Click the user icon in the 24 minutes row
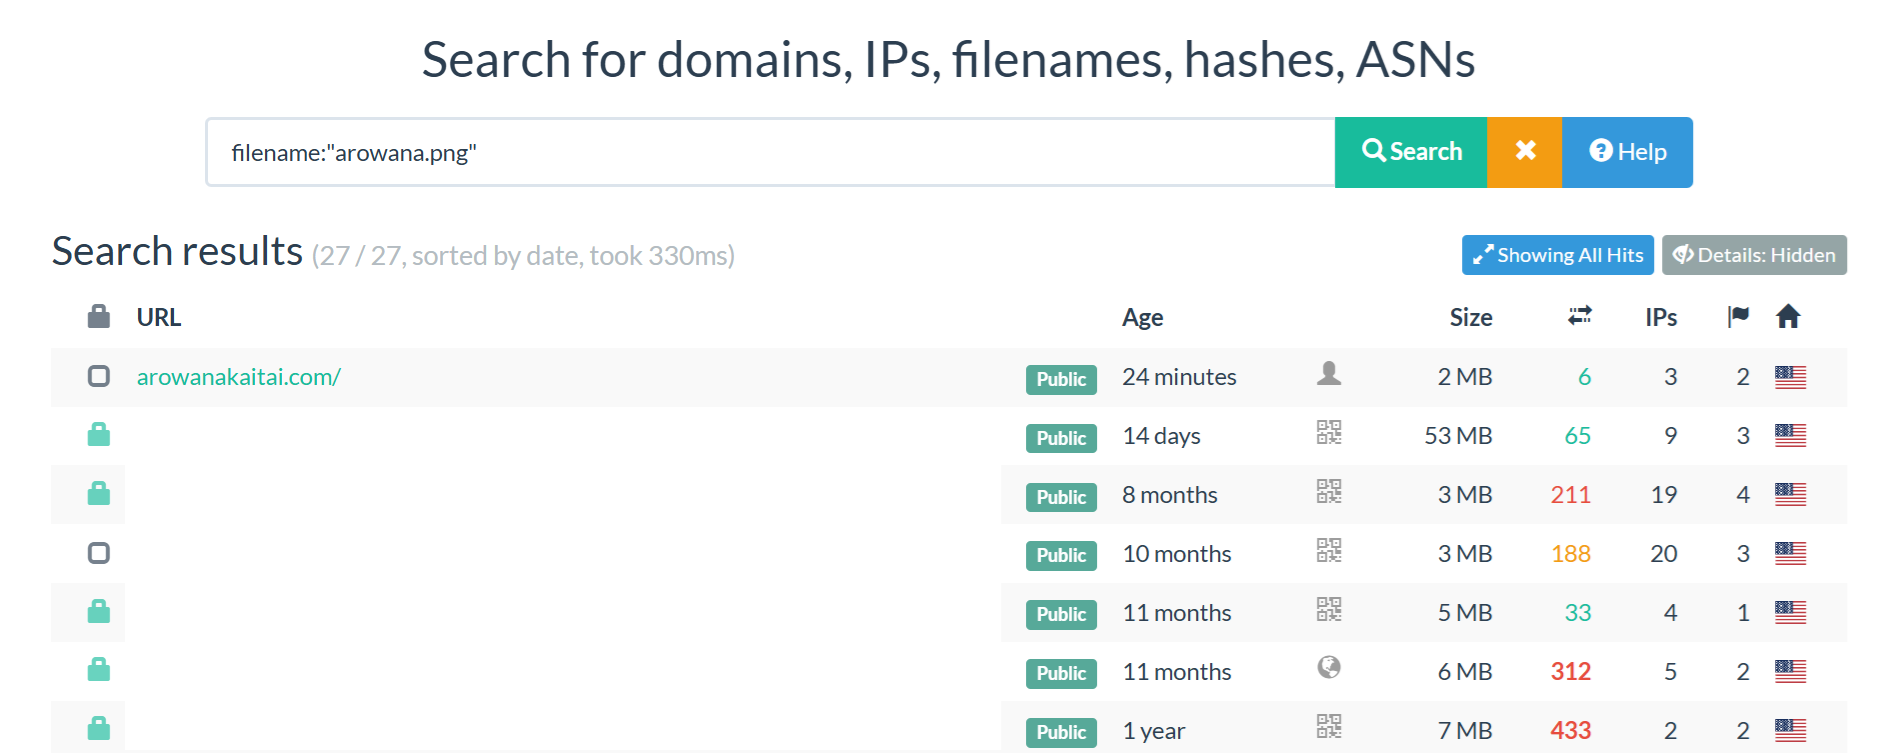The height and width of the screenshot is (753, 1878). (x=1328, y=374)
